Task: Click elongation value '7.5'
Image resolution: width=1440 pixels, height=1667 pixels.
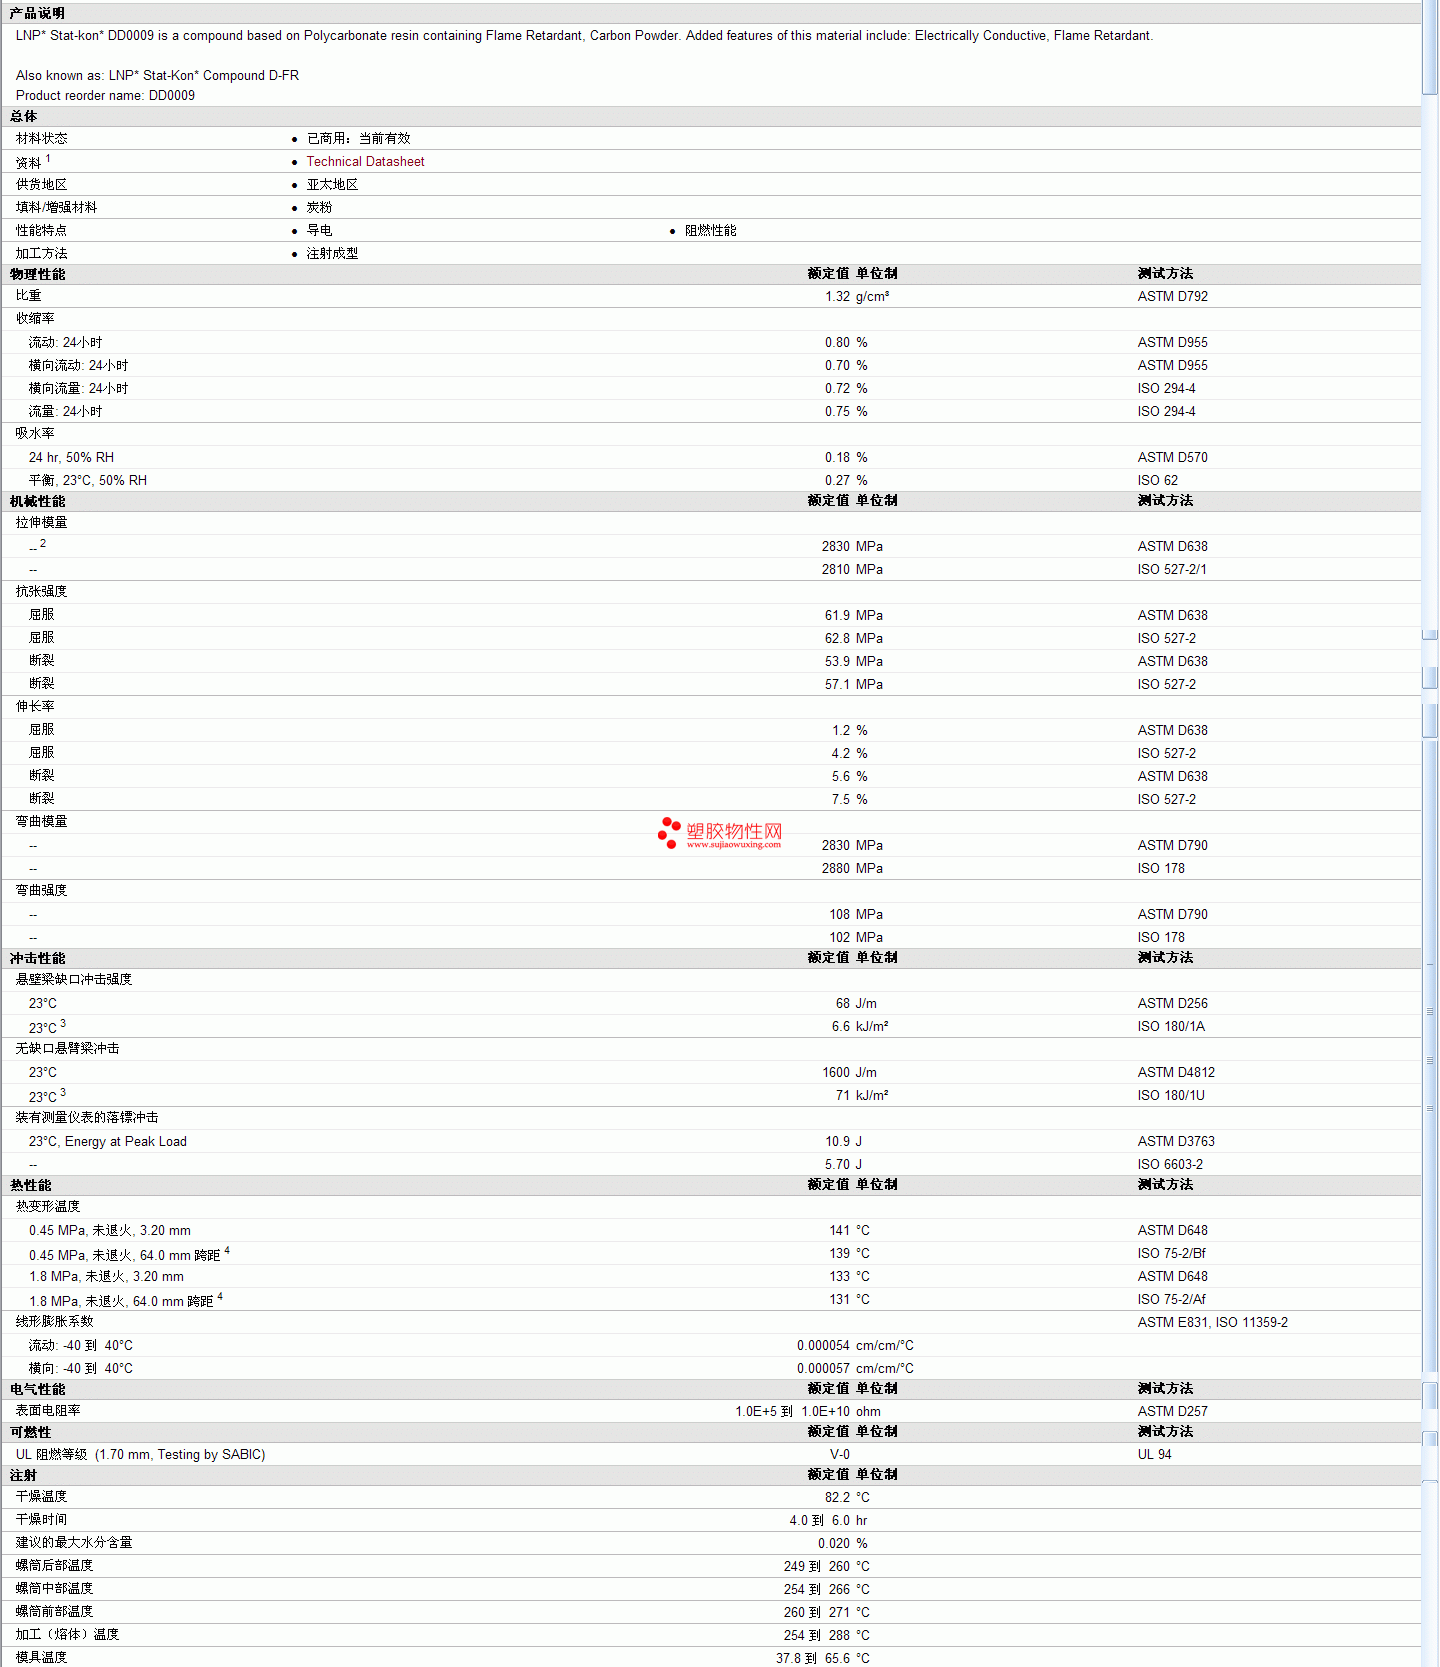Action: [841, 799]
